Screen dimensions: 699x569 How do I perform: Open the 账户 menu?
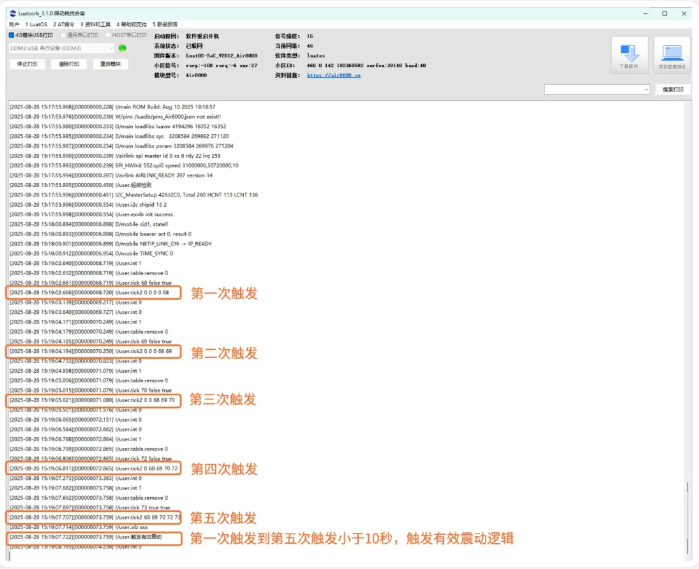pos(14,24)
